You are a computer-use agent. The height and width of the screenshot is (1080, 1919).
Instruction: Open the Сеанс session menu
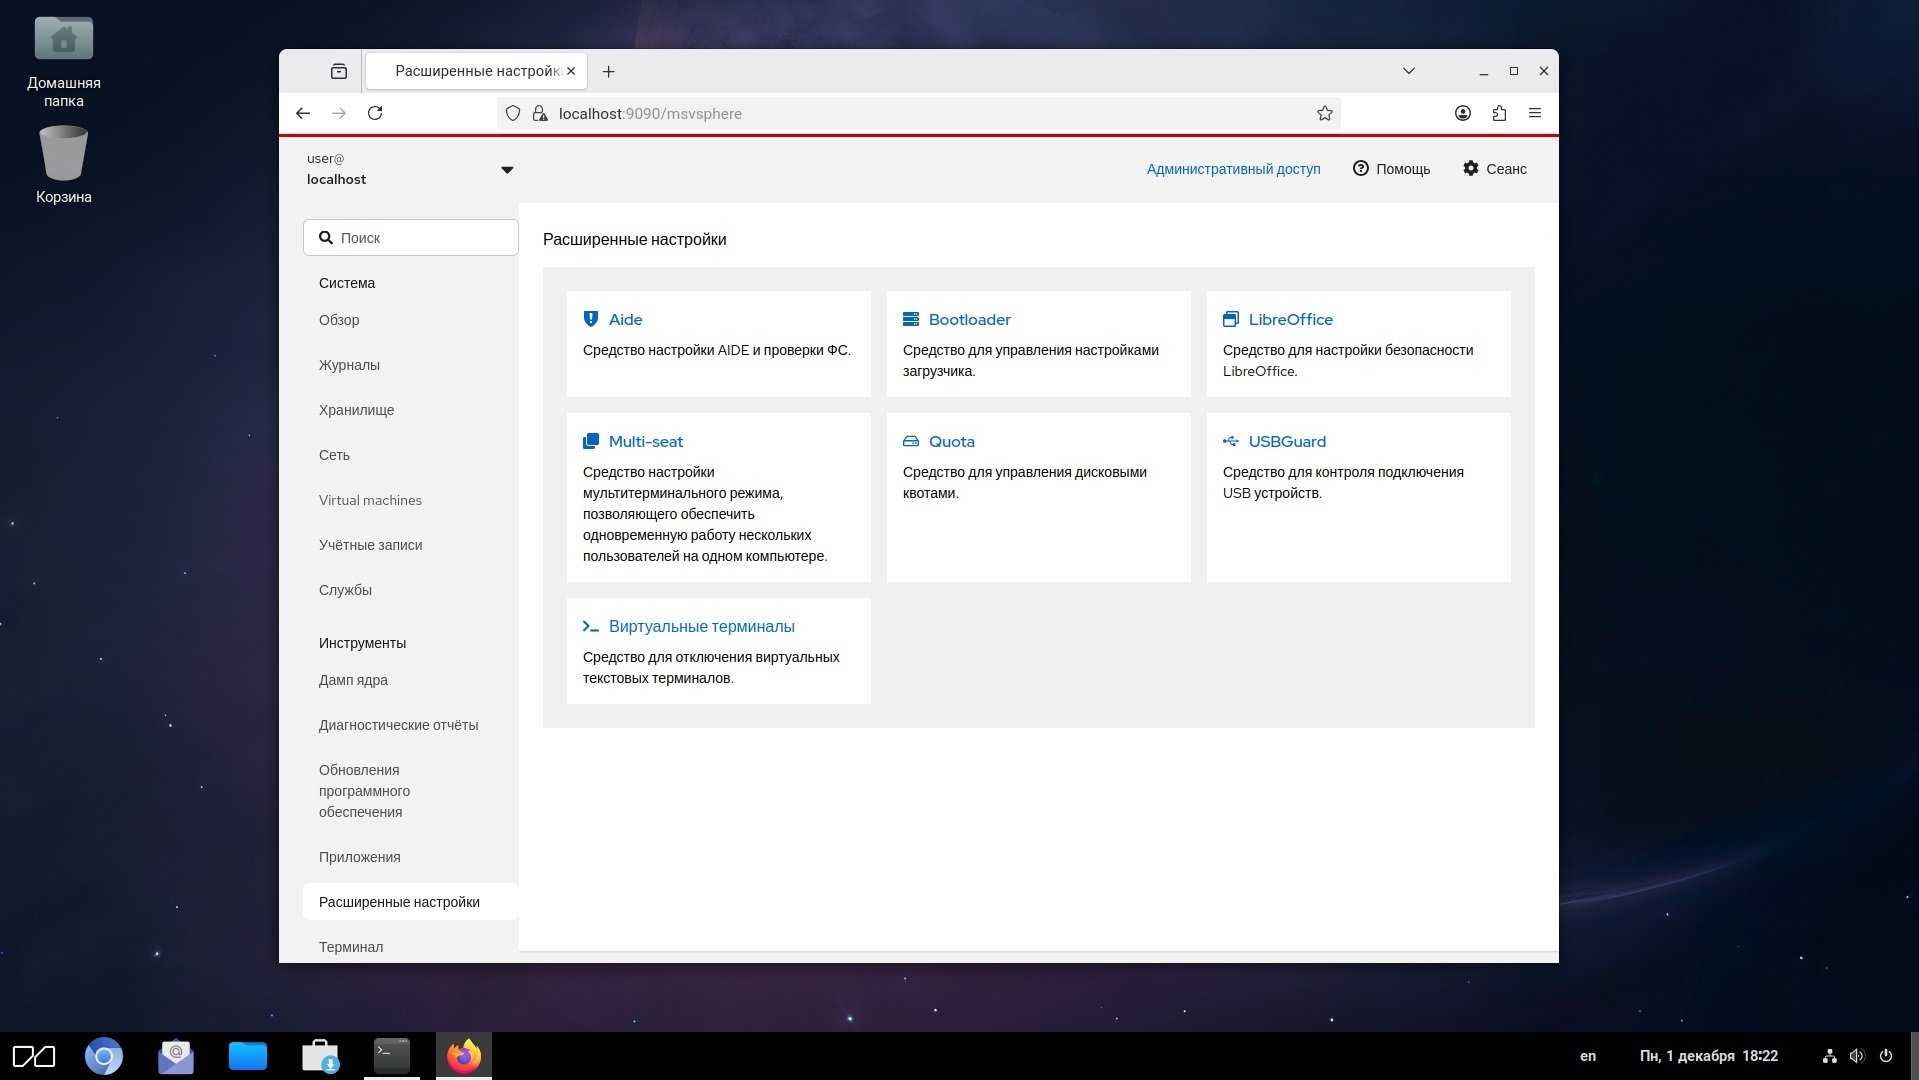coord(1494,169)
